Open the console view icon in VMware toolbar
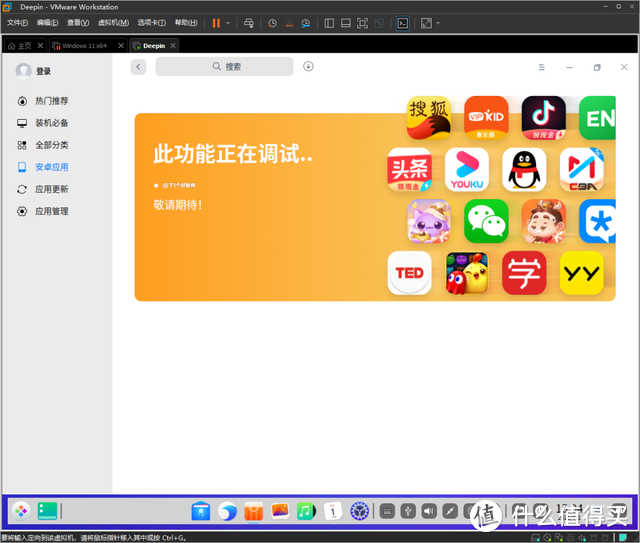The height and width of the screenshot is (543, 640). (402, 23)
